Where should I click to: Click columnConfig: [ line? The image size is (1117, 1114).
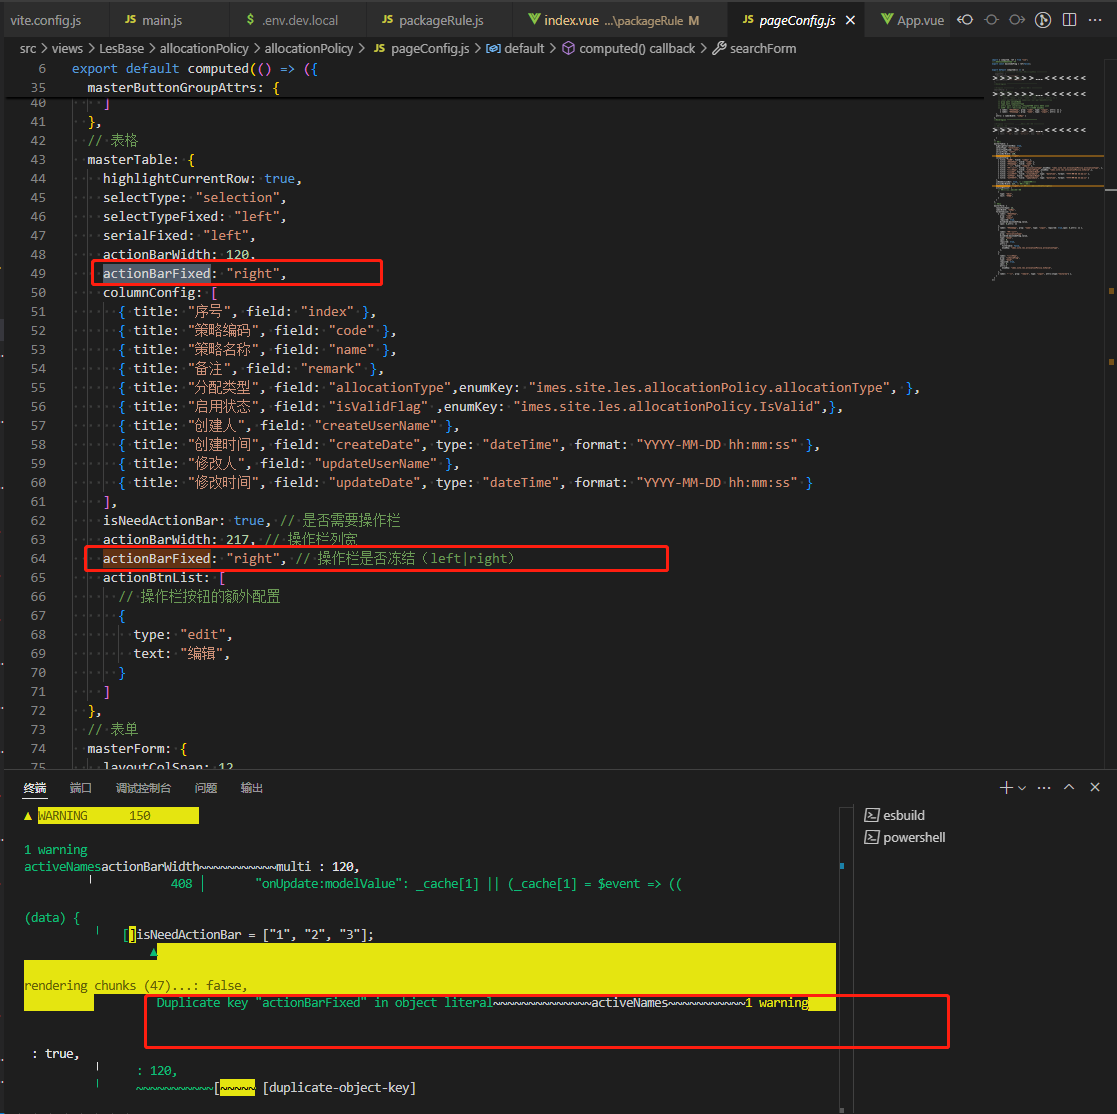point(160,293)
